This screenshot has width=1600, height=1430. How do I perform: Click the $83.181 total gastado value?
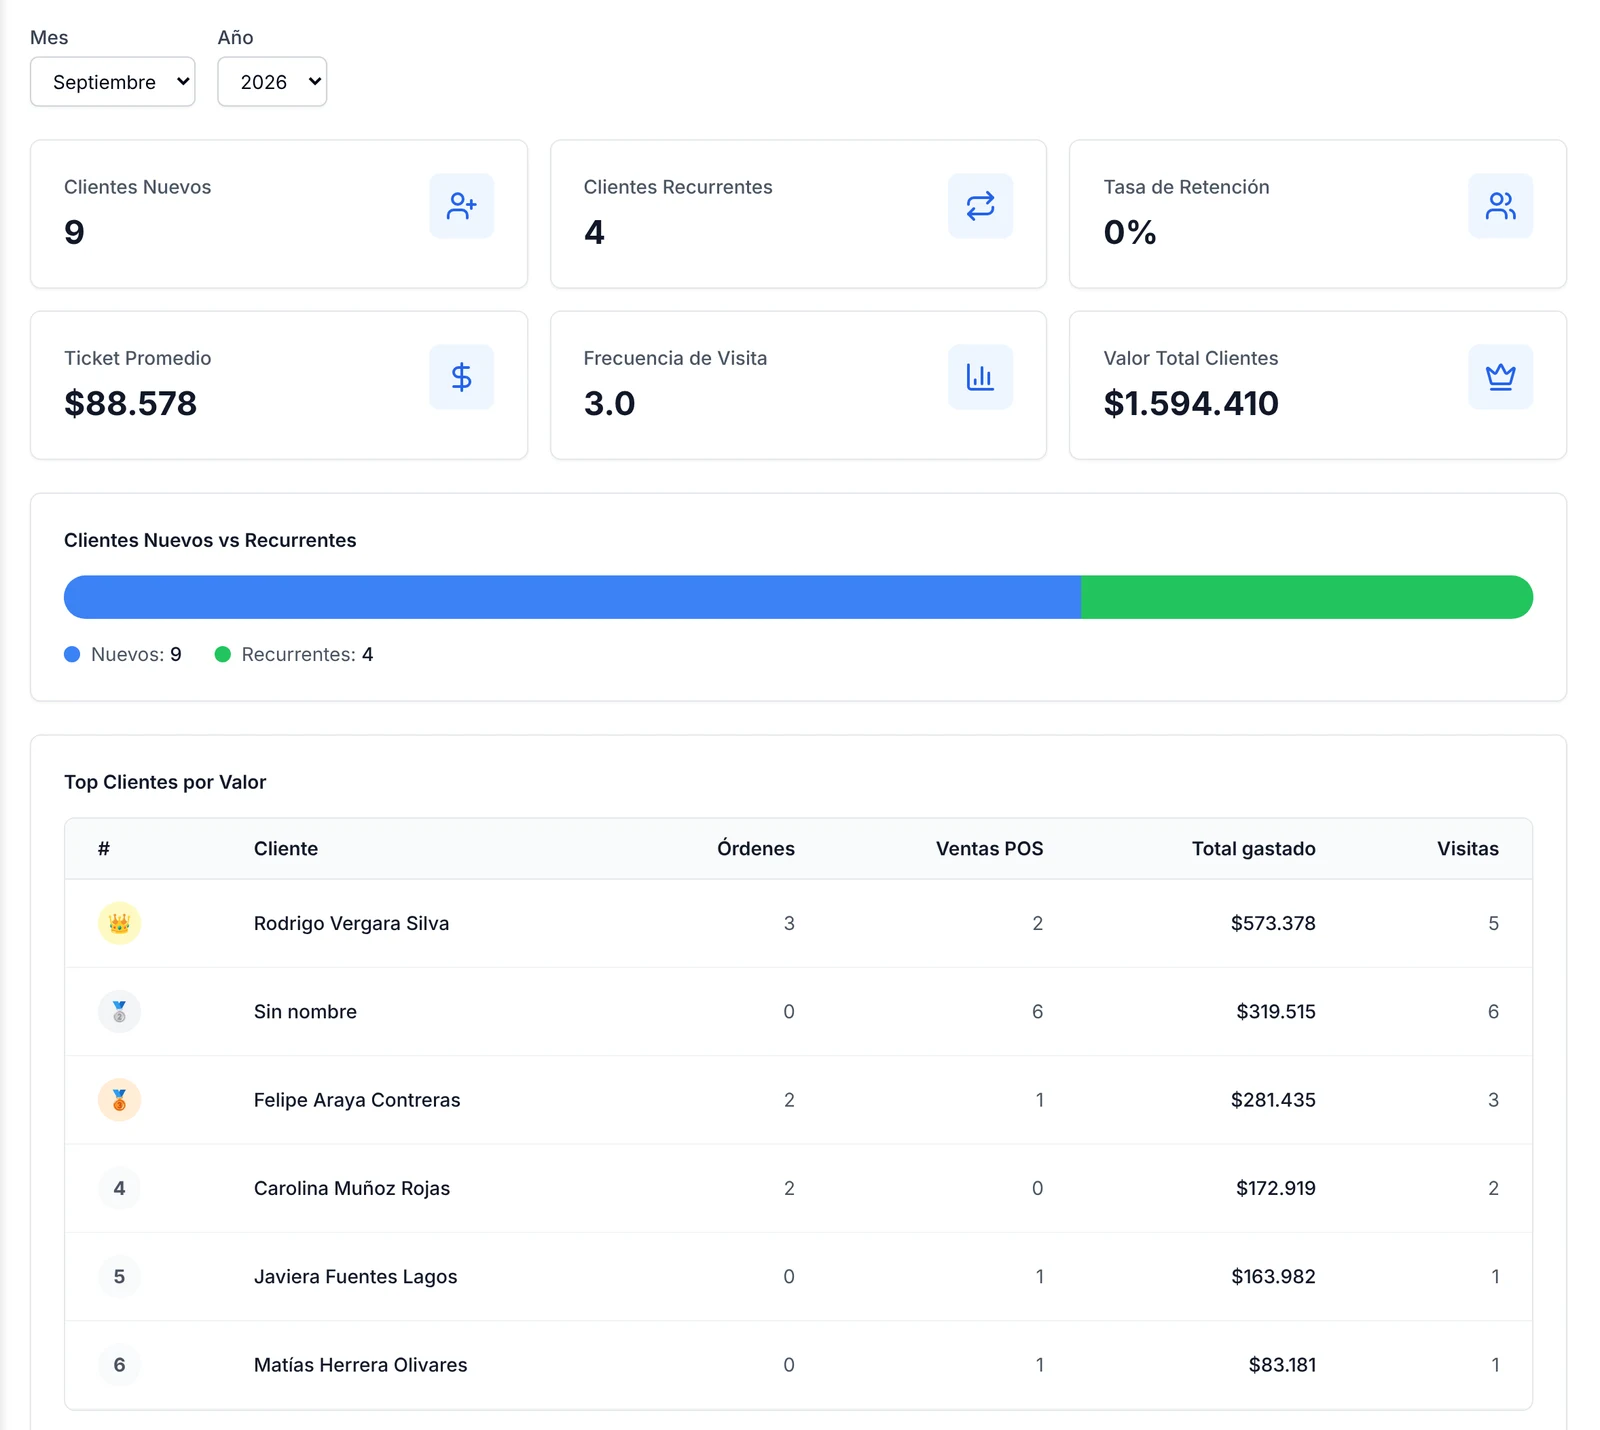click(x=1282, y=1365)
